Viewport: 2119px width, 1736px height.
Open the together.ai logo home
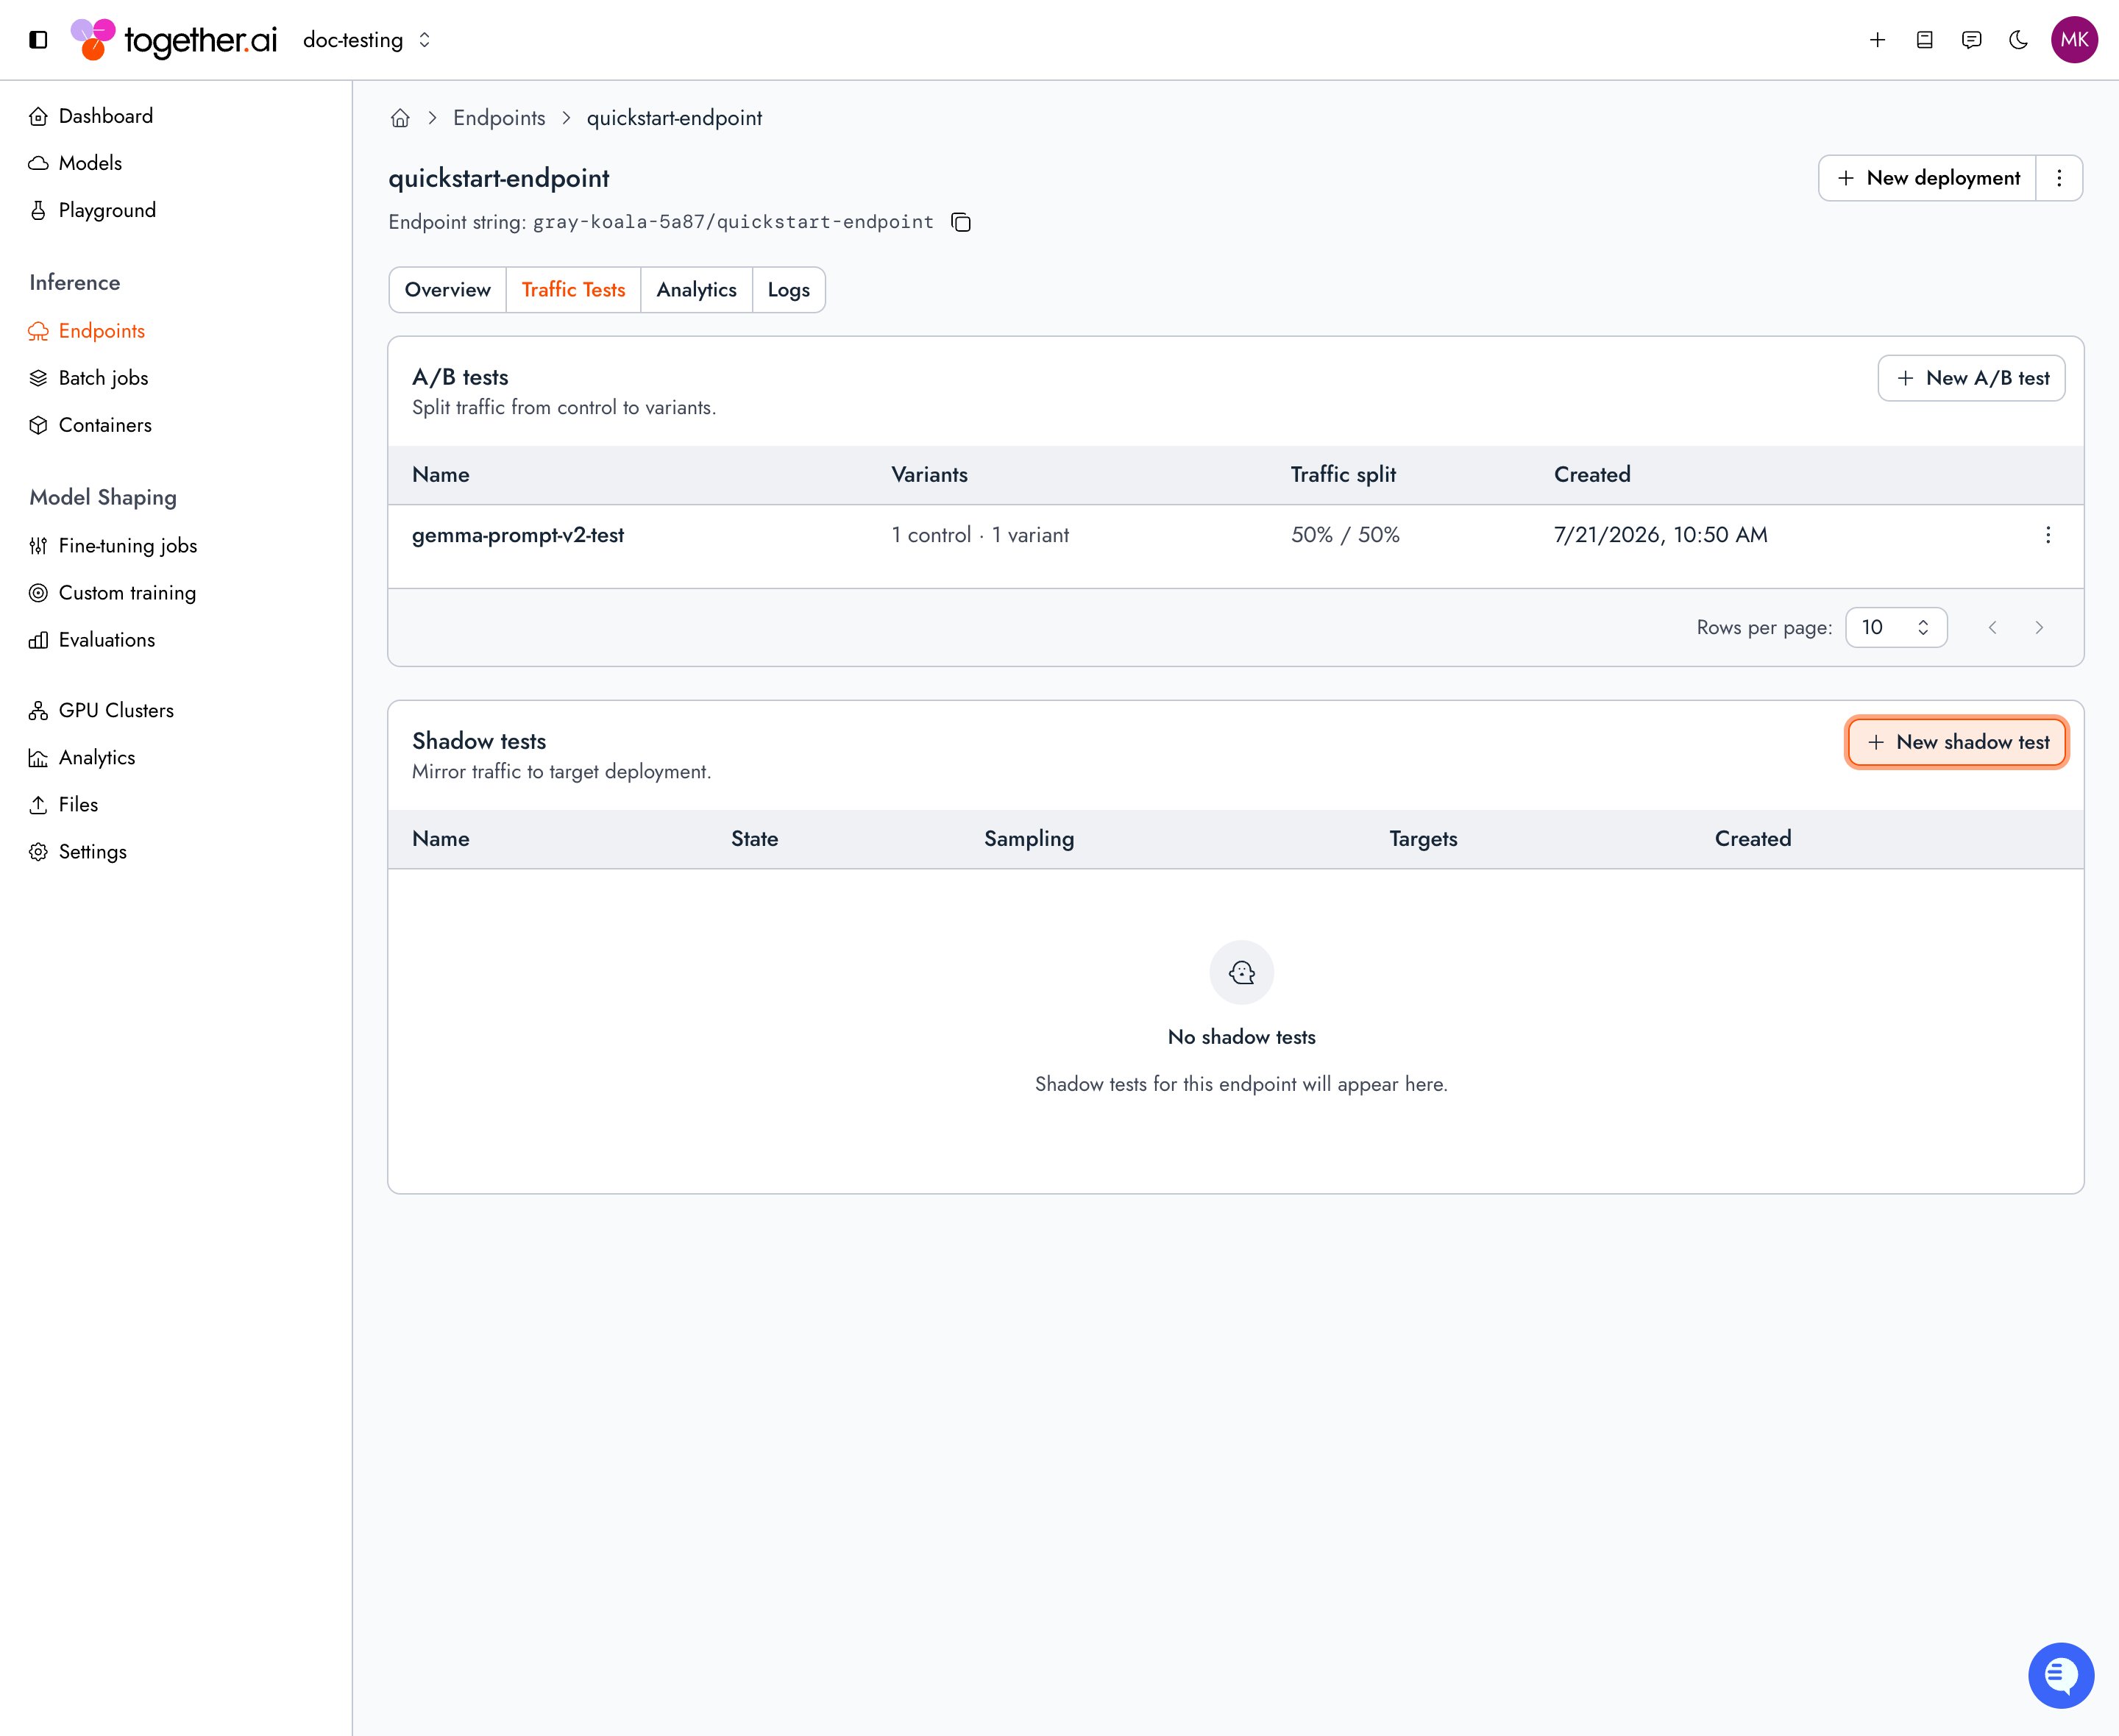[x=174, y=40]
